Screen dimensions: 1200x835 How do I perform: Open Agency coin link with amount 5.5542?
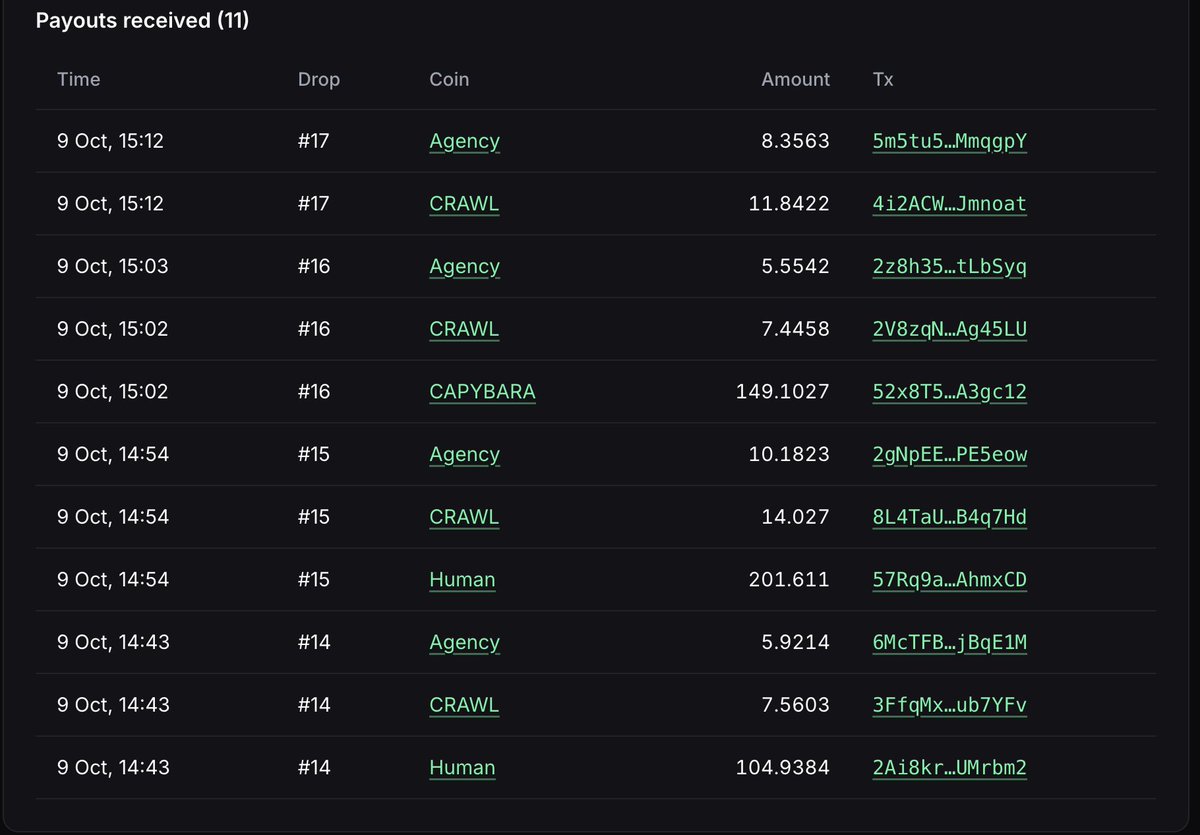465,267
